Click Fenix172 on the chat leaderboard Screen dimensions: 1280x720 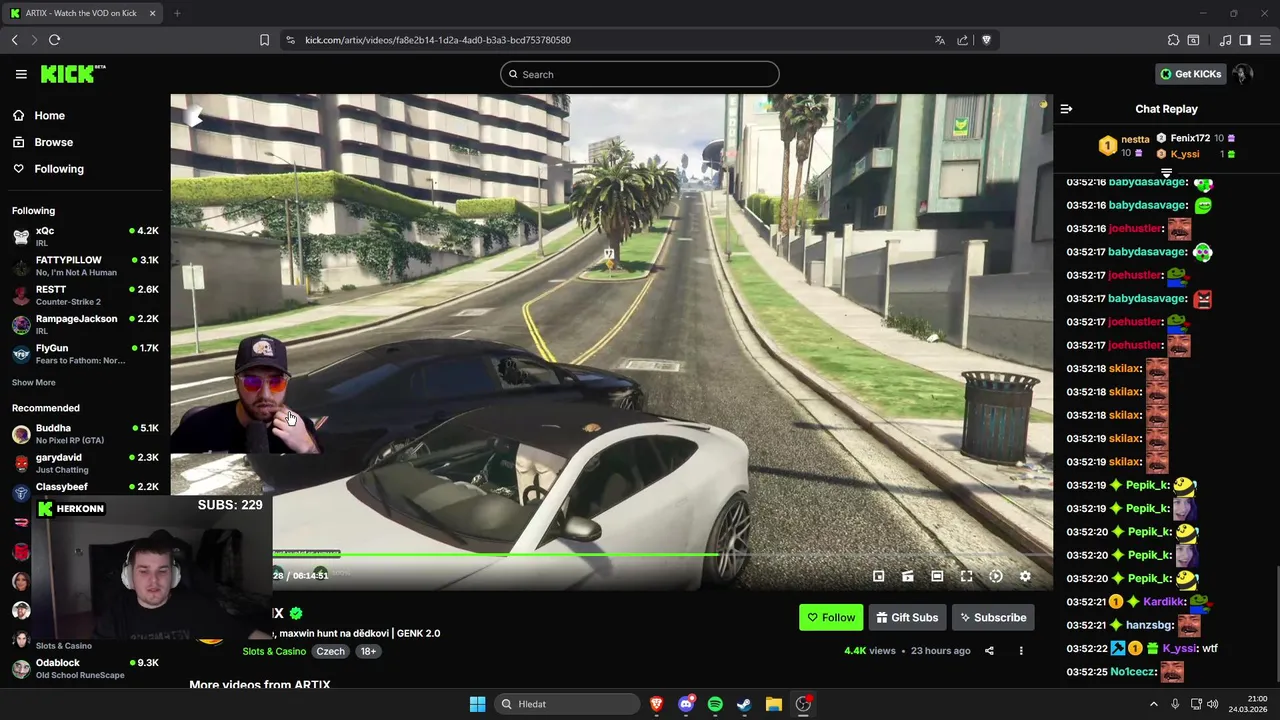1190,138
